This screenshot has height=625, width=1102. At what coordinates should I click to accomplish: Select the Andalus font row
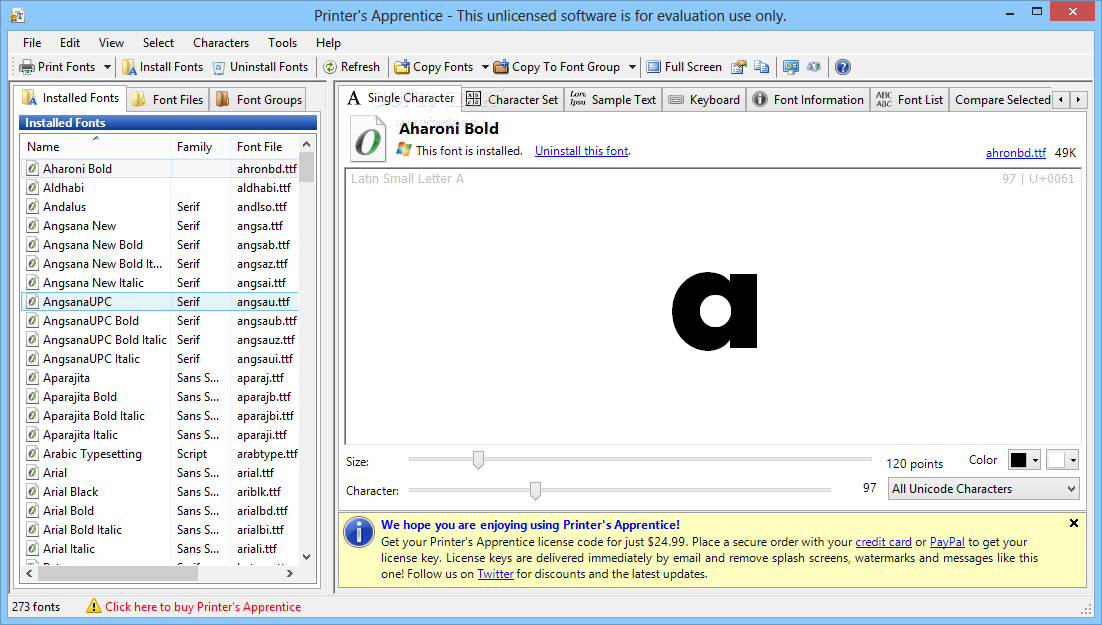(160, 207)
